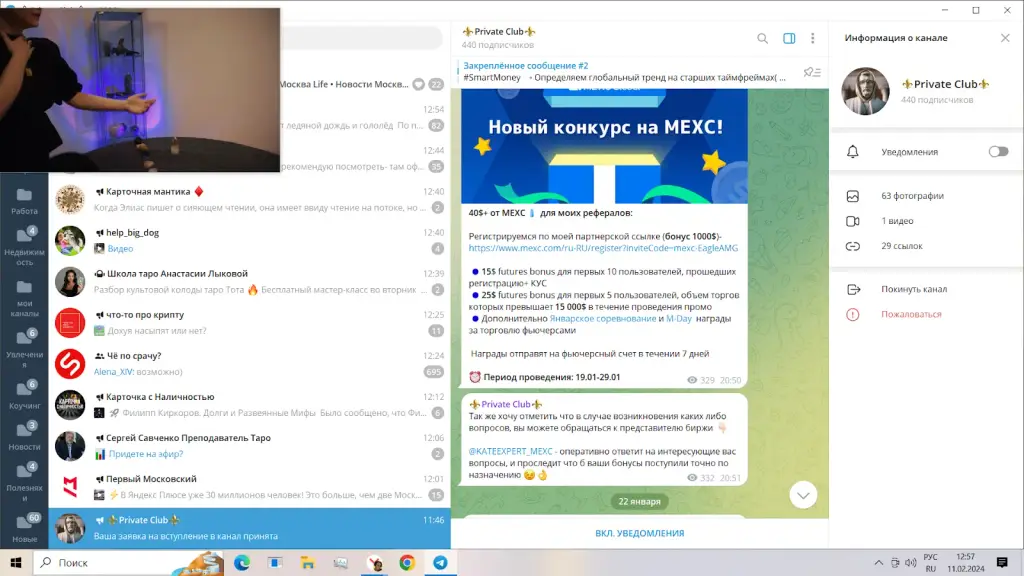The width and height of the screenshot is (1024, 576).
Task: Click the 695 unread badge on Чё по срачу?
Action: [x=434, y=372]
